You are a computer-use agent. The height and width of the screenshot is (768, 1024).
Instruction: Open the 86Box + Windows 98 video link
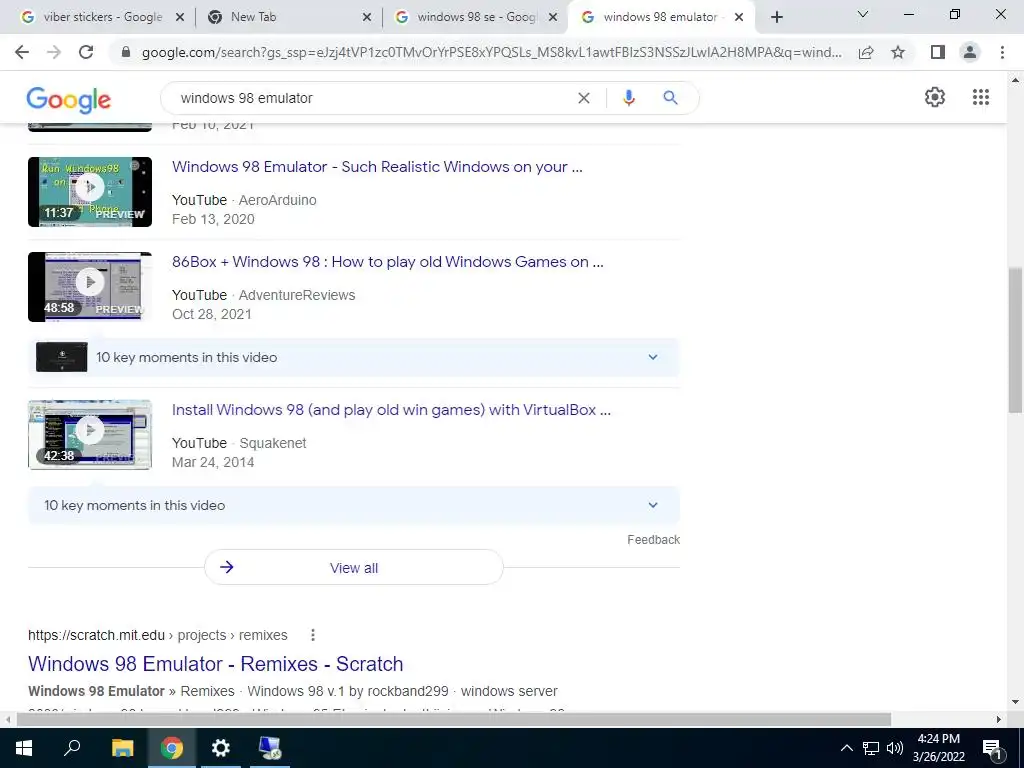click(387, 262)
